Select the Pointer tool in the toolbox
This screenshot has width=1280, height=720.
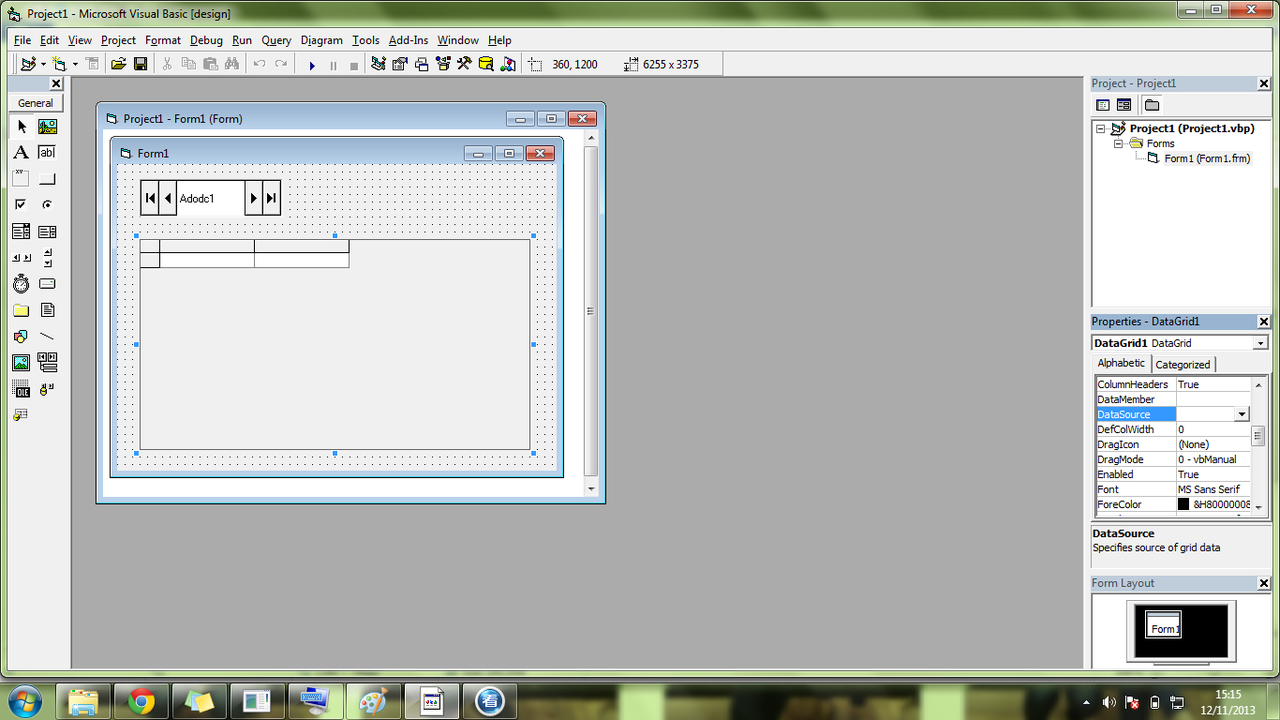21,127
